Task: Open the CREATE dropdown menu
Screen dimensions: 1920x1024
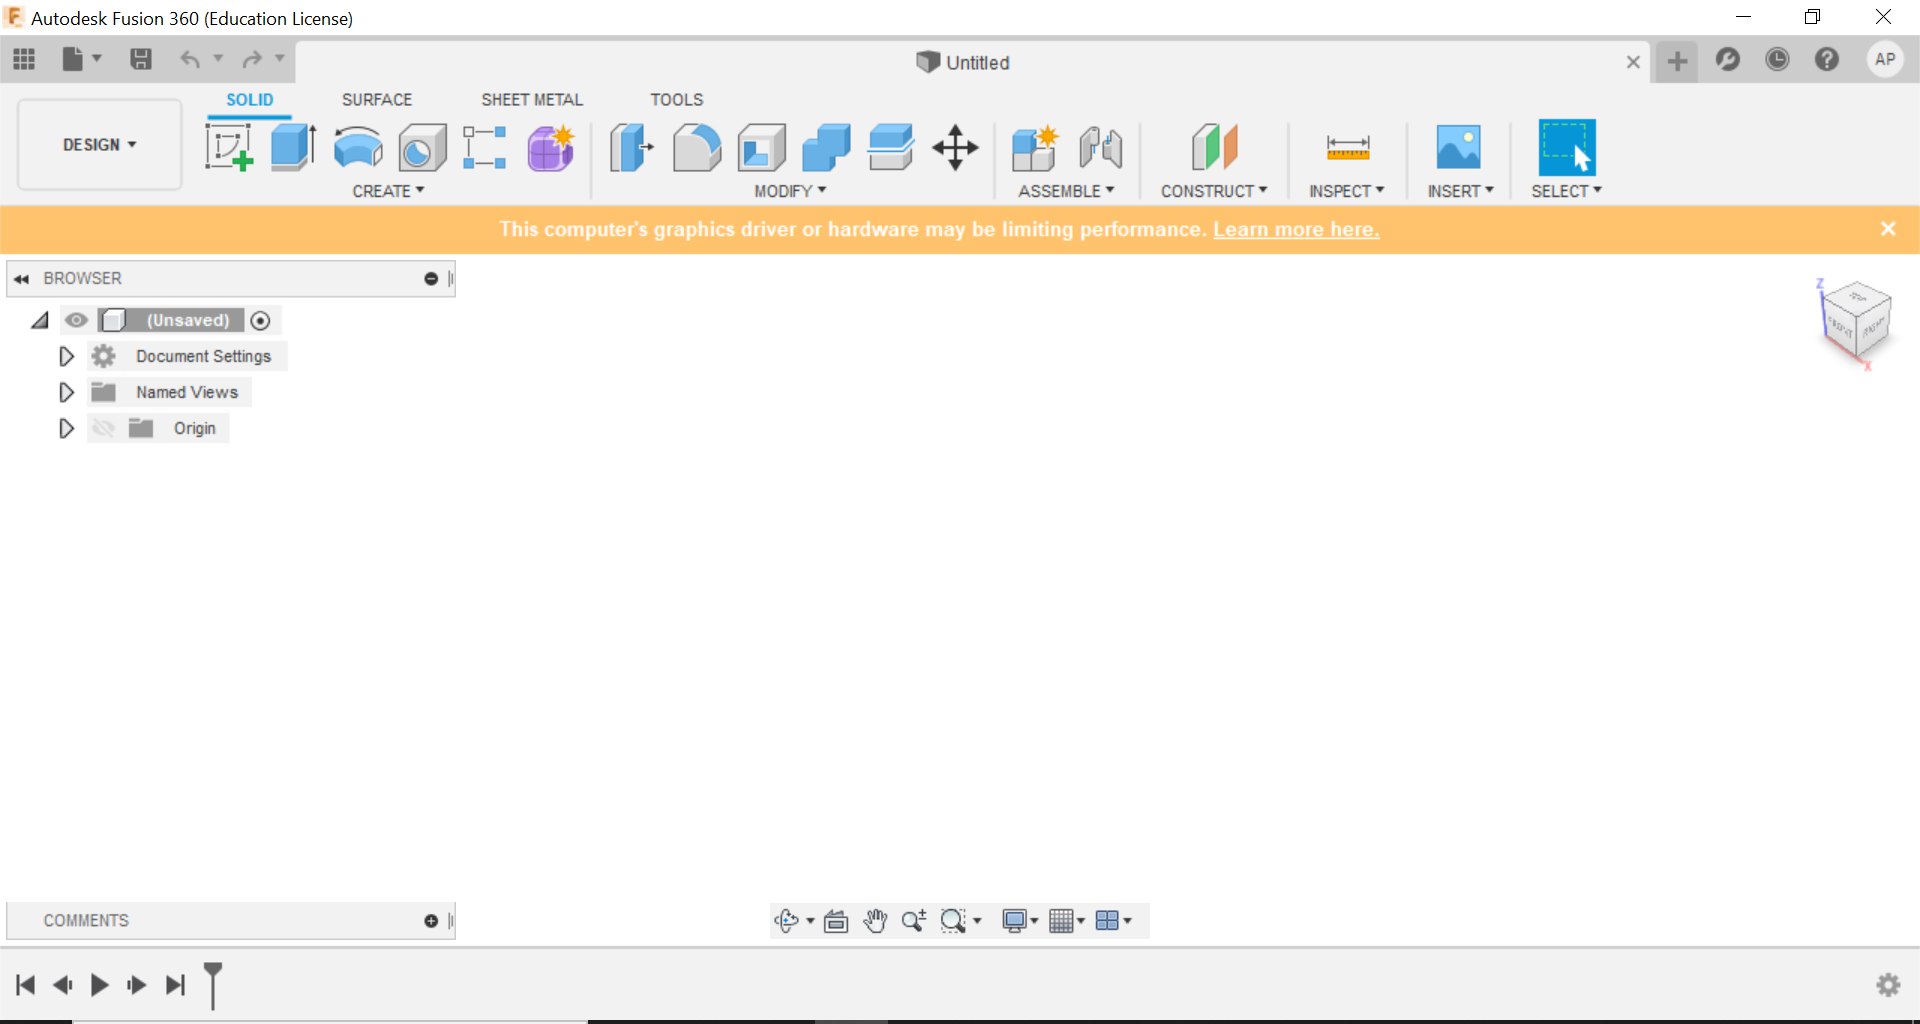Action: point(388,191)
